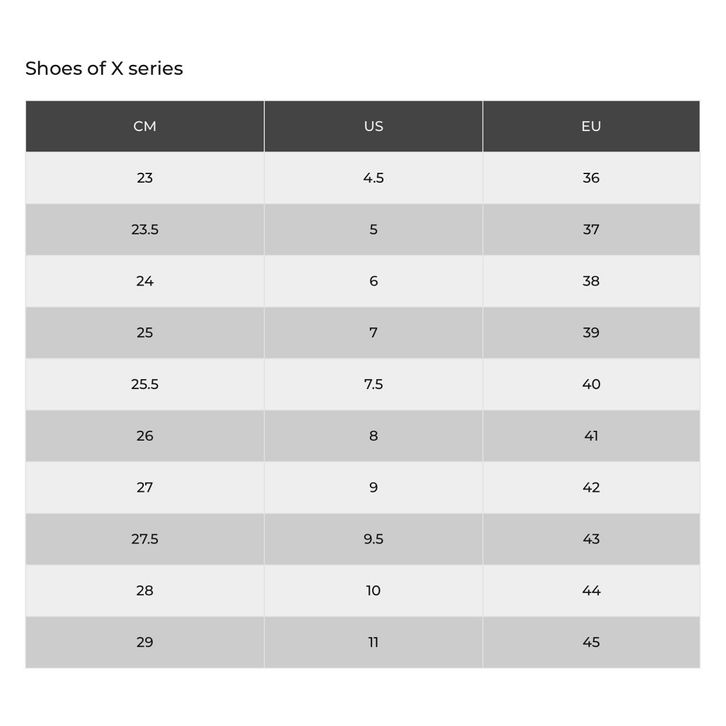Select the EU size 36 cell
This screenshot has height=726, width=726.
[x=591, y=178]
